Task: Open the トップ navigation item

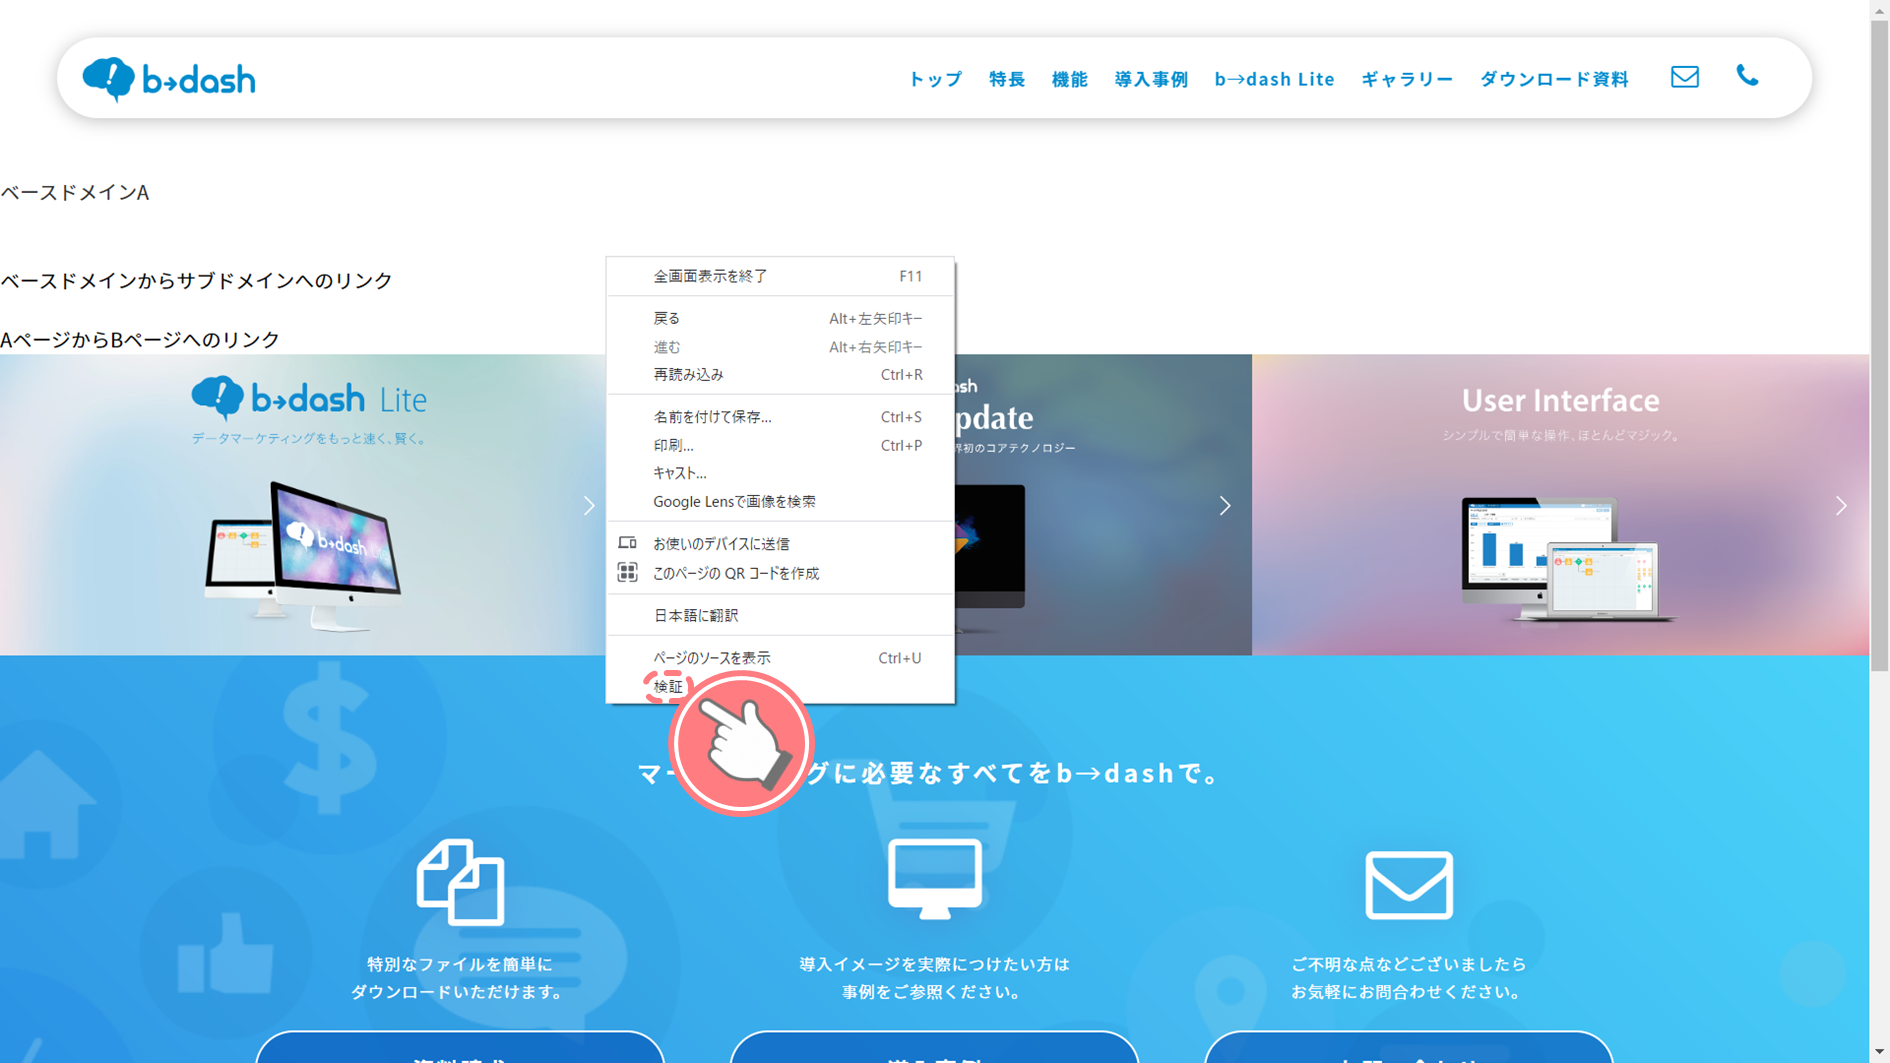Action: tap(935, 79)
